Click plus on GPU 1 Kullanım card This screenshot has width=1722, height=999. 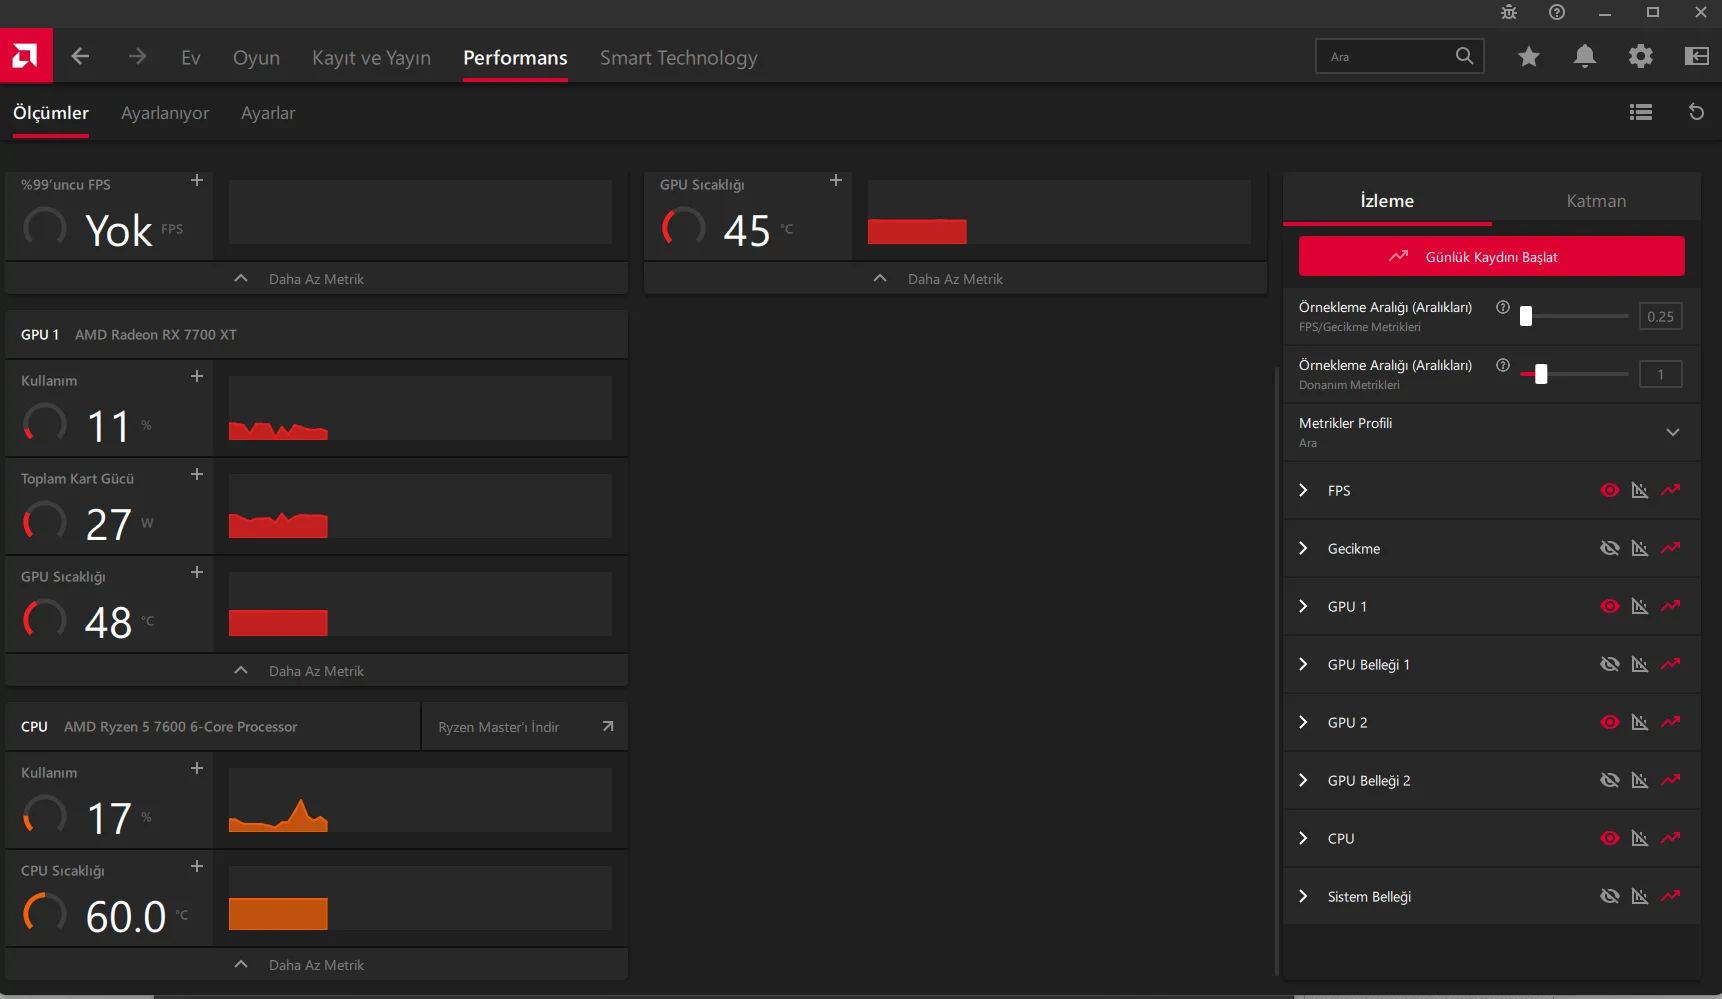pyautogui.click(x=197, y=376)
